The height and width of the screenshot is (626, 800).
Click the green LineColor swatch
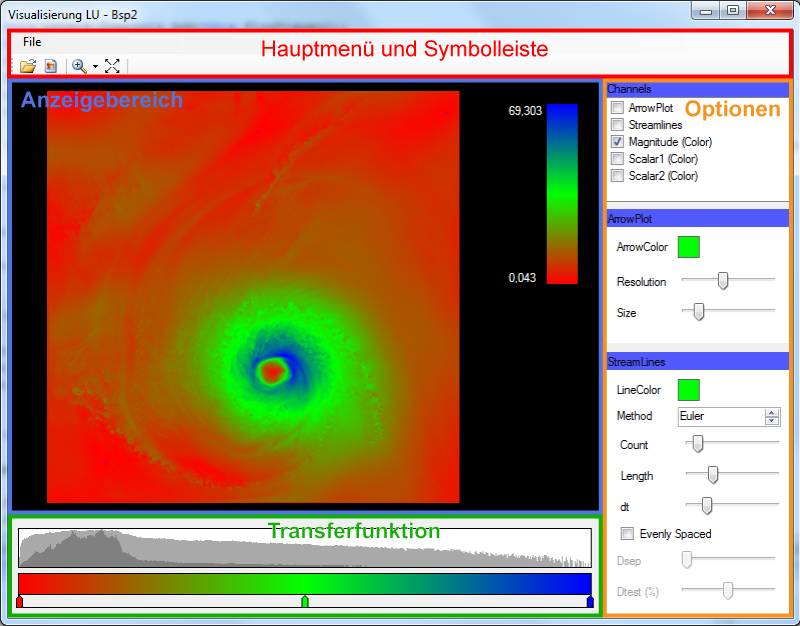[x=689, y=390]
